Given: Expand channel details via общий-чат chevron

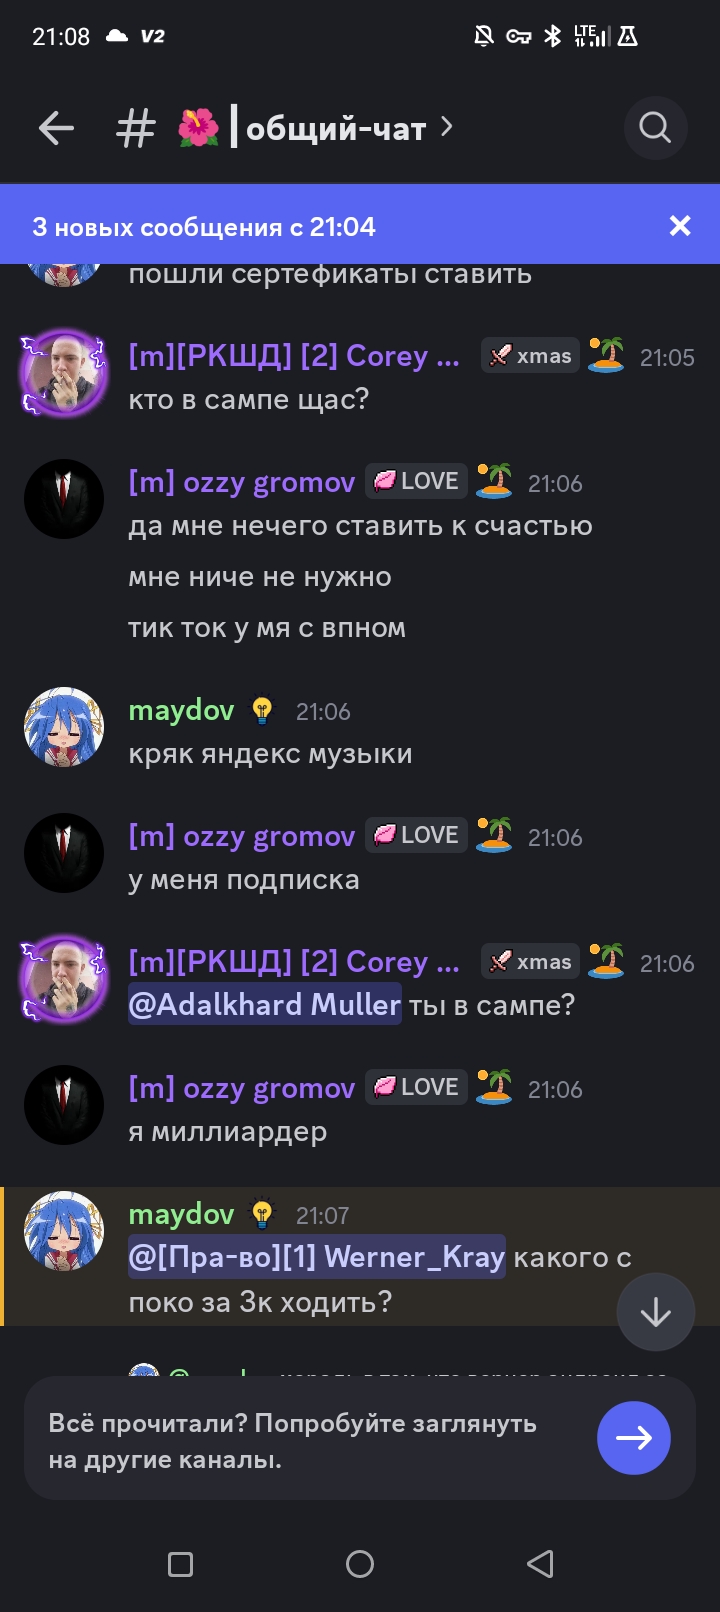Looking at the screenshot, I should pos(447,127).
